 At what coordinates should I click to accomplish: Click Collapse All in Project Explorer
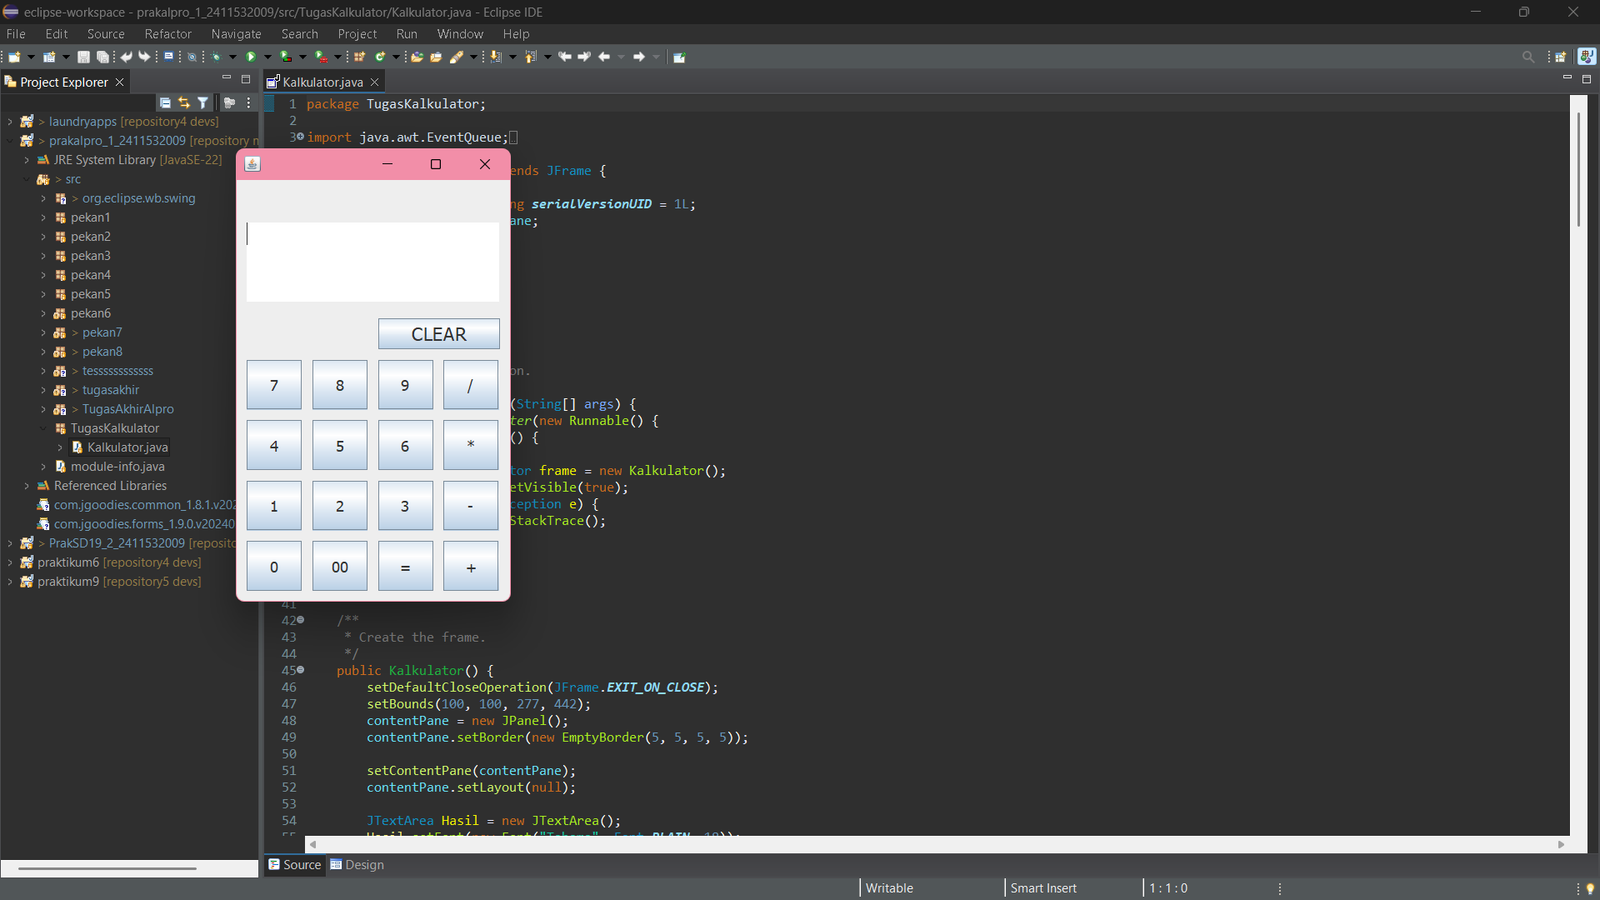(165, 103)
